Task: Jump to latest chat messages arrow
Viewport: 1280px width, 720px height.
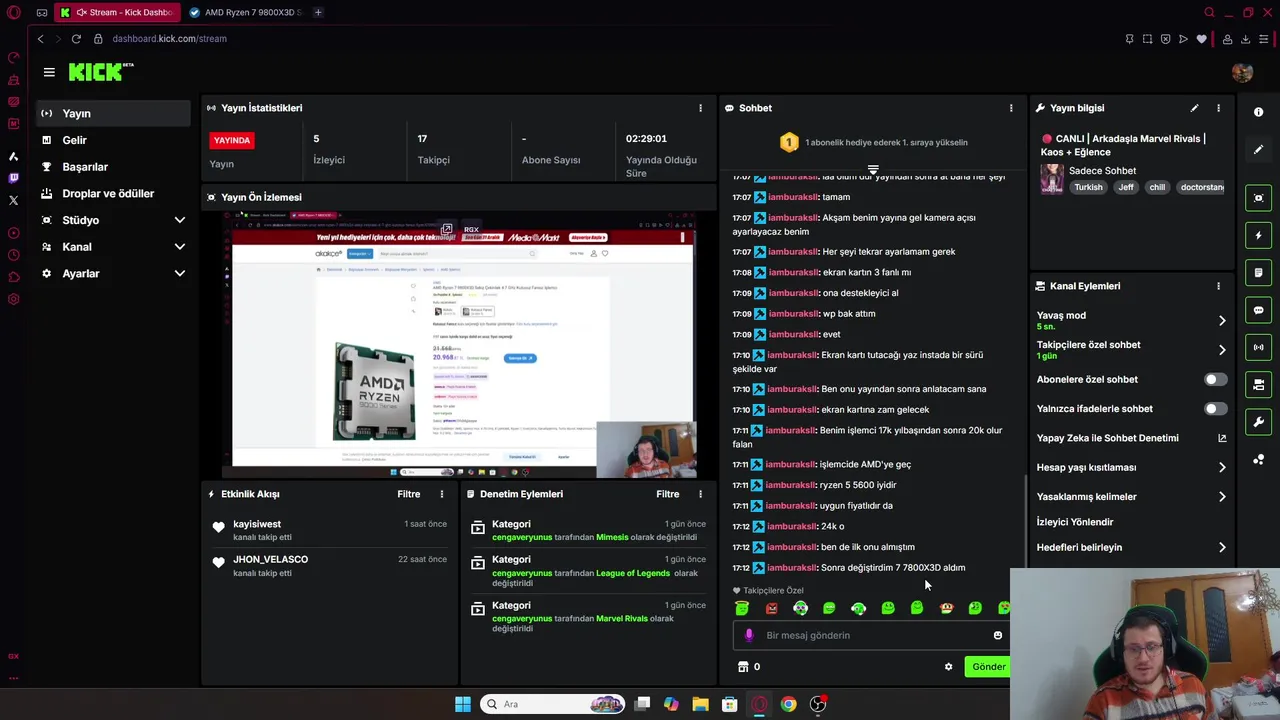Action: click(873, 170)
